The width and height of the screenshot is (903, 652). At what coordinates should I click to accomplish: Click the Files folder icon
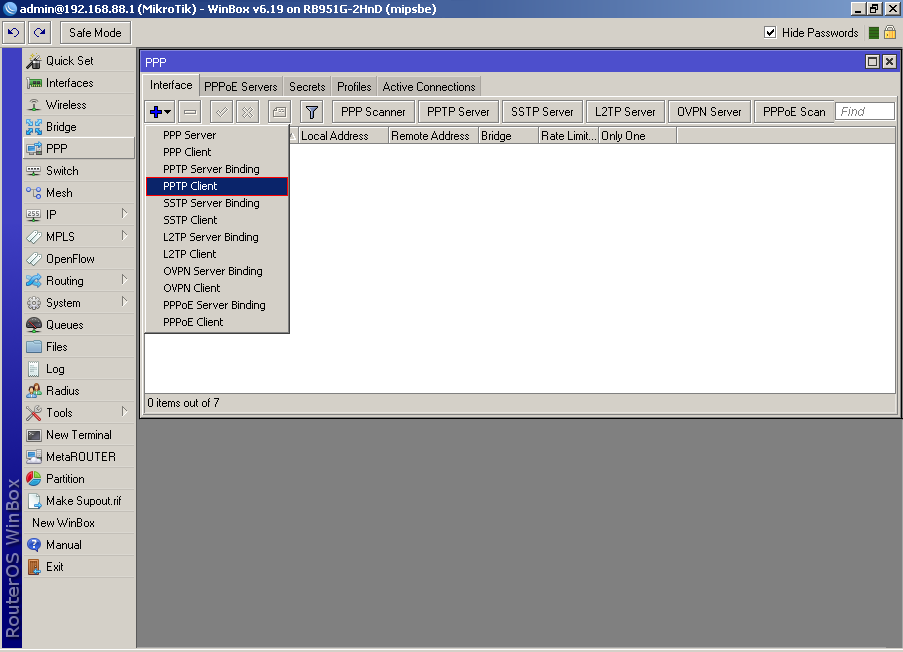[x=34, y=347]
